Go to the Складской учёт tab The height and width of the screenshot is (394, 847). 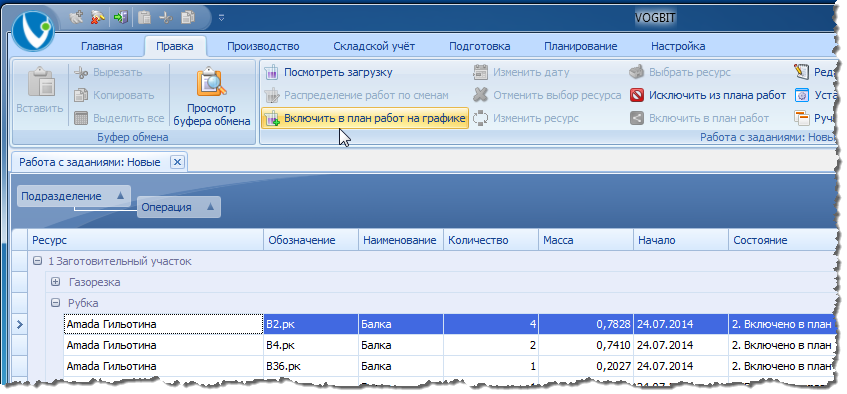tap(374, 46)
